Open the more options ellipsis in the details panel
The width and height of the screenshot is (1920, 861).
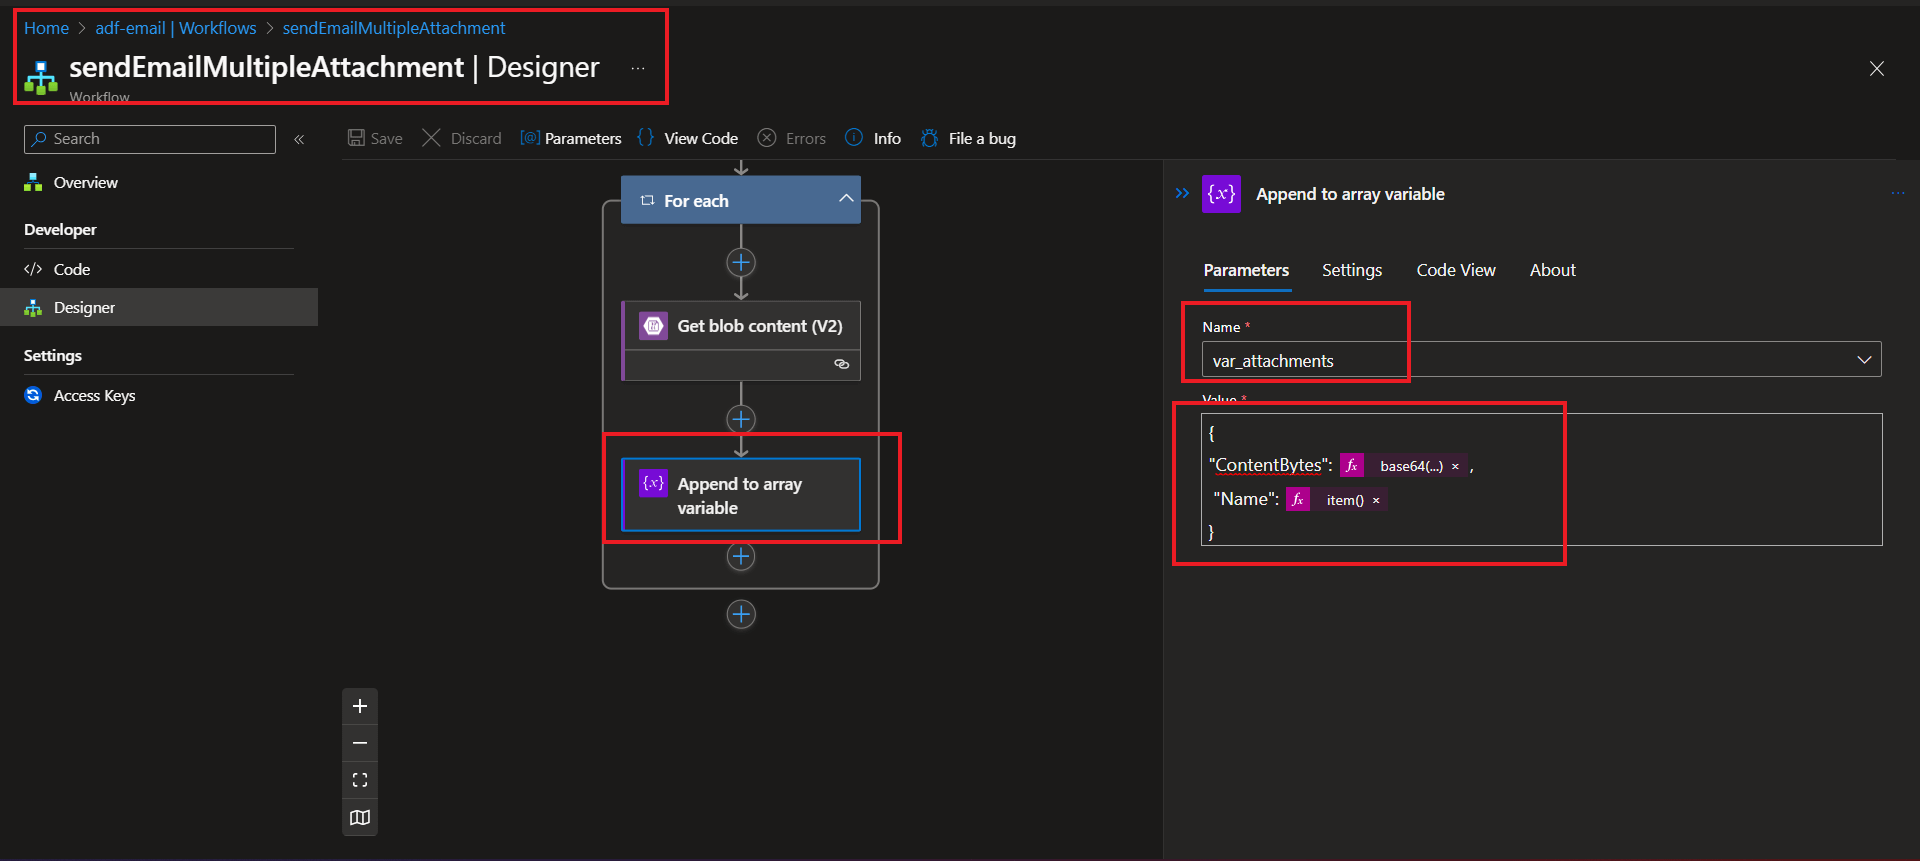tap(1898, 193)
